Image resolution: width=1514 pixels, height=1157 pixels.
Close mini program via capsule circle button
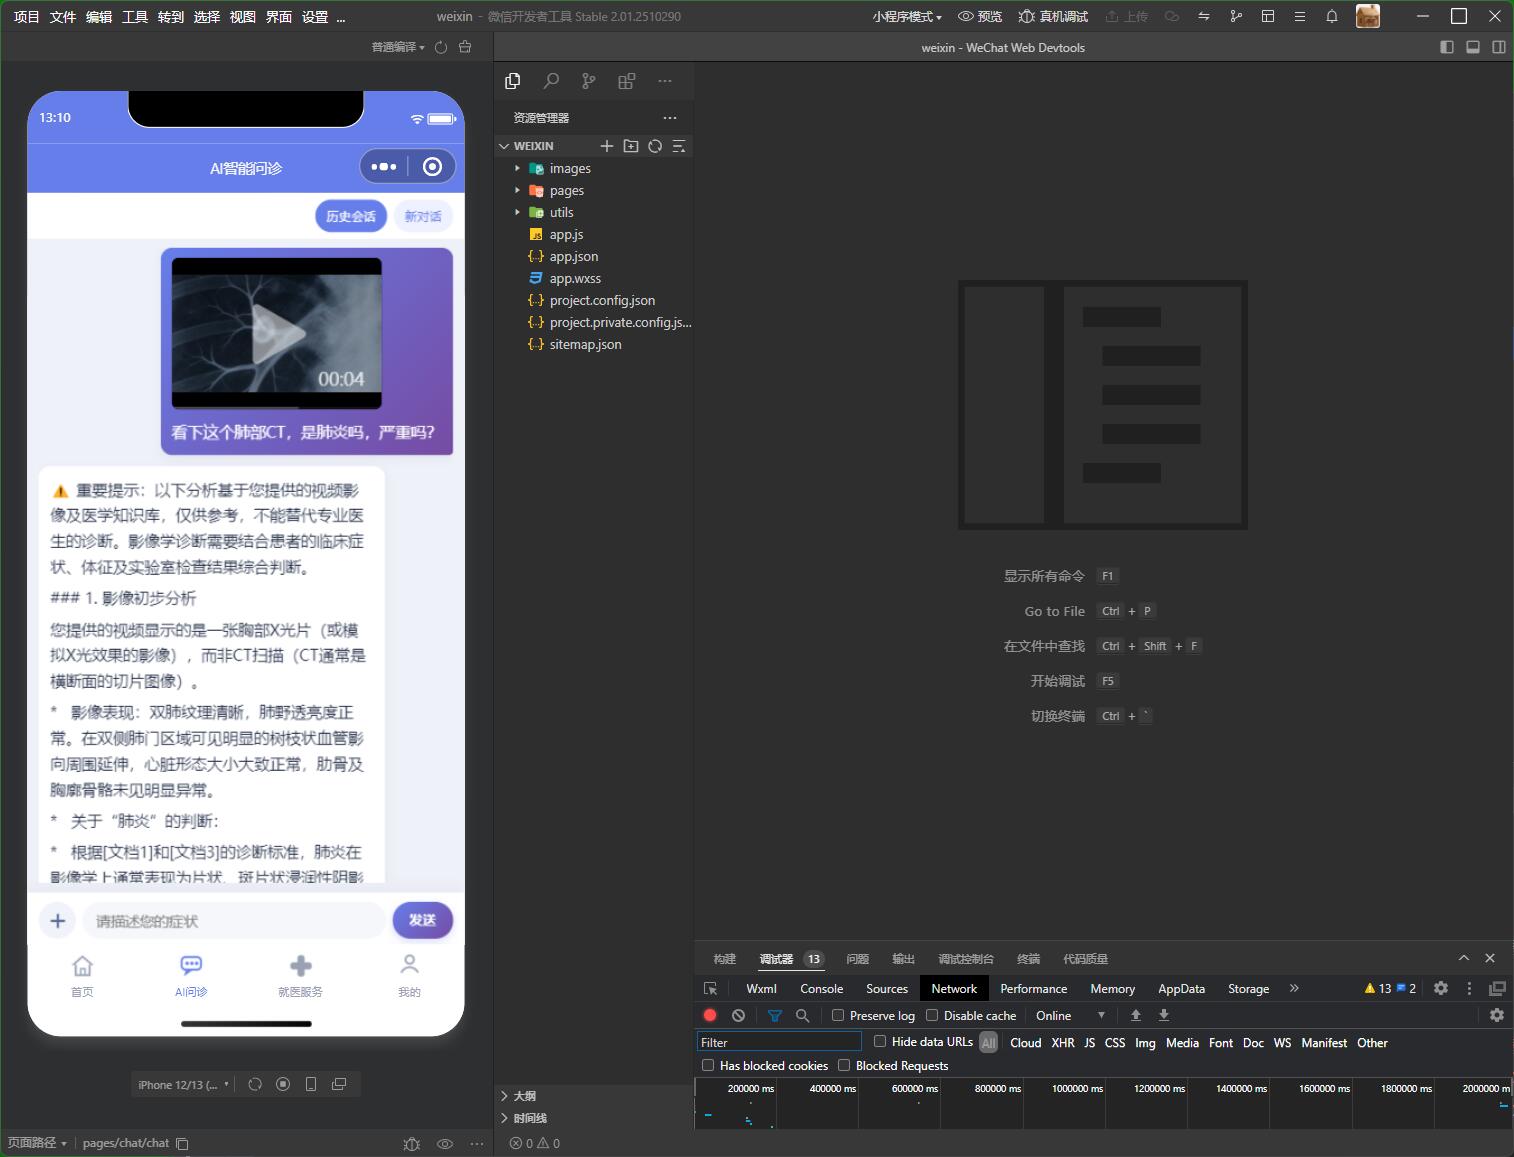[x=432, y=167]
